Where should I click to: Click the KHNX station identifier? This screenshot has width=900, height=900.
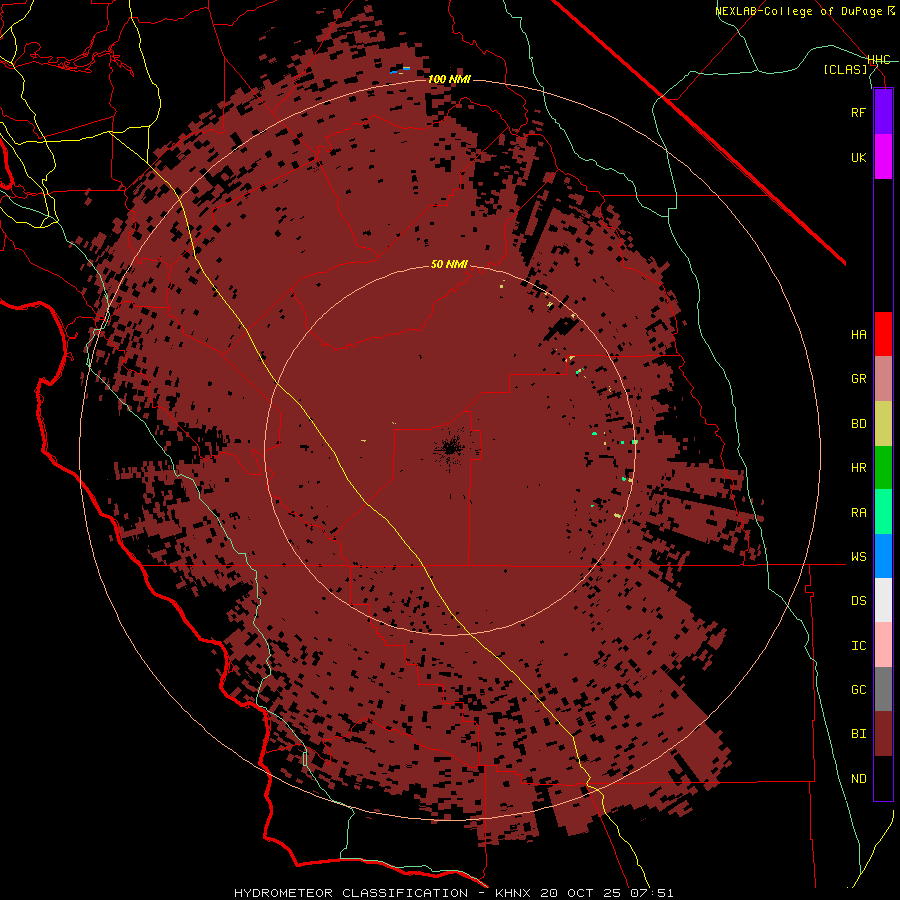513,893
